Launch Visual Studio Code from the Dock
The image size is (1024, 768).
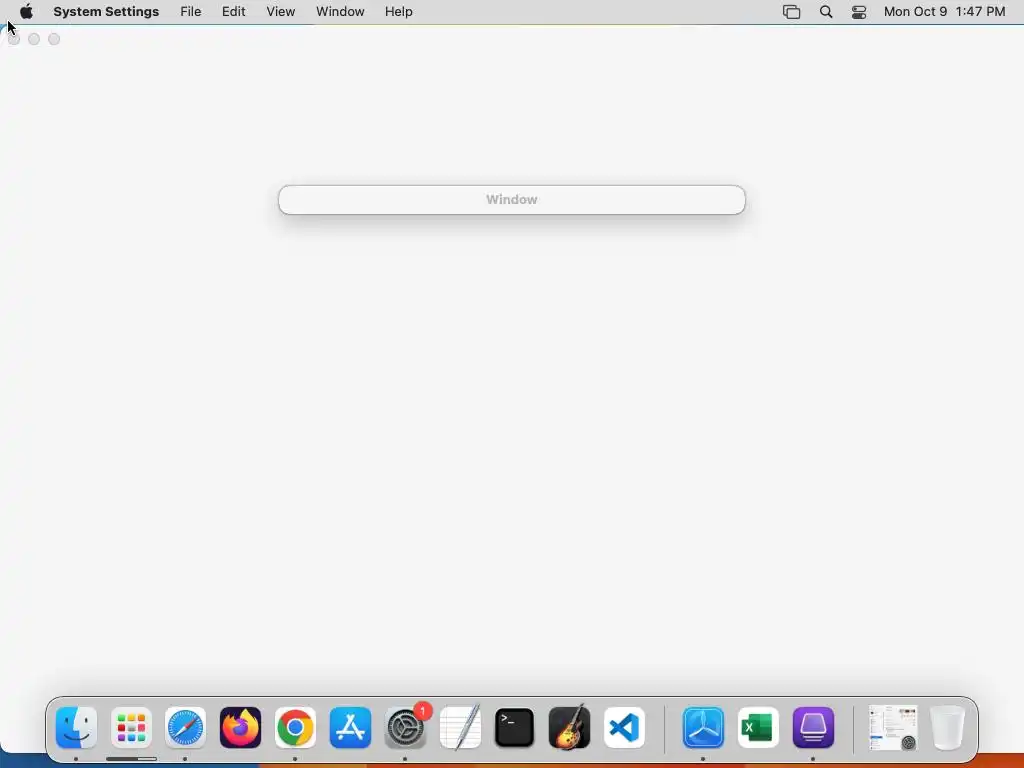click(624, 728)
